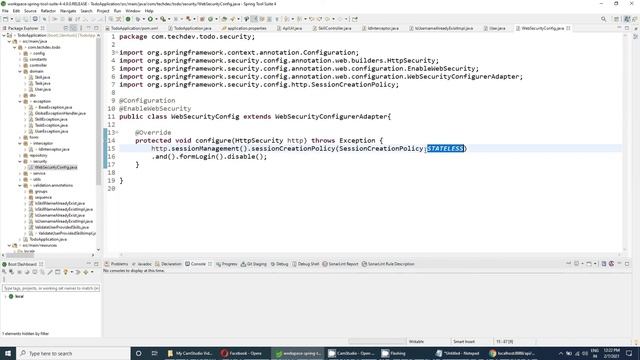Maximize the Package Explorer panel
Viewport: 640px width, 360px height.
tap(96, 28)
